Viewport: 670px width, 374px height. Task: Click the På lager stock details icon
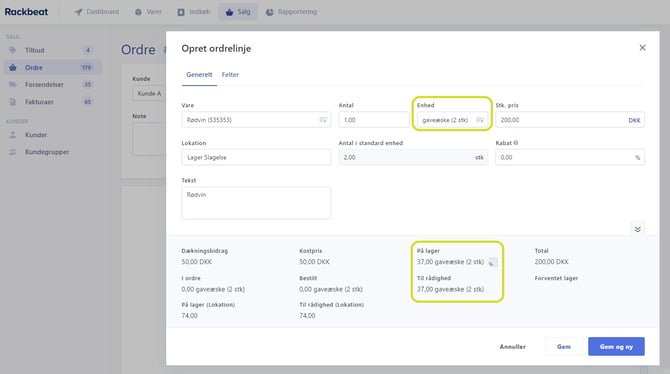click(x=493, y=262)
